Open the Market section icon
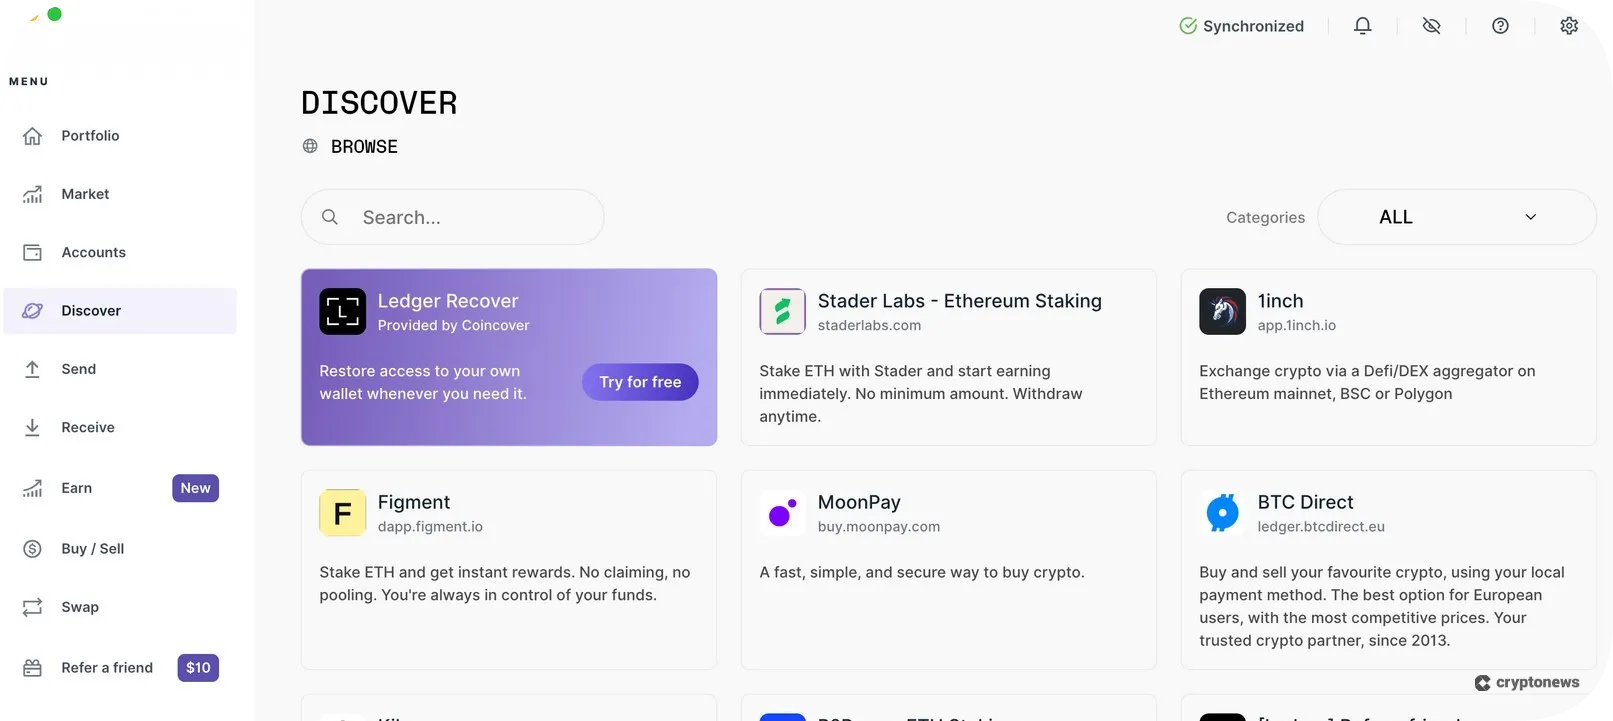1613x721 pixels. 31,194
